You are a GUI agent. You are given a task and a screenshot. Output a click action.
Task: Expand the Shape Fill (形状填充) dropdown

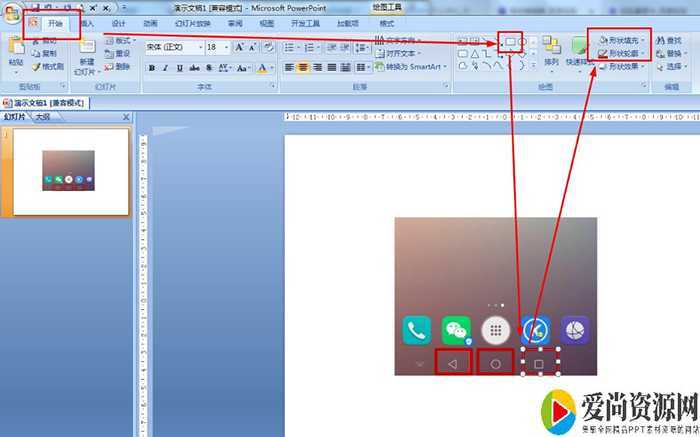tap(641, 40)
